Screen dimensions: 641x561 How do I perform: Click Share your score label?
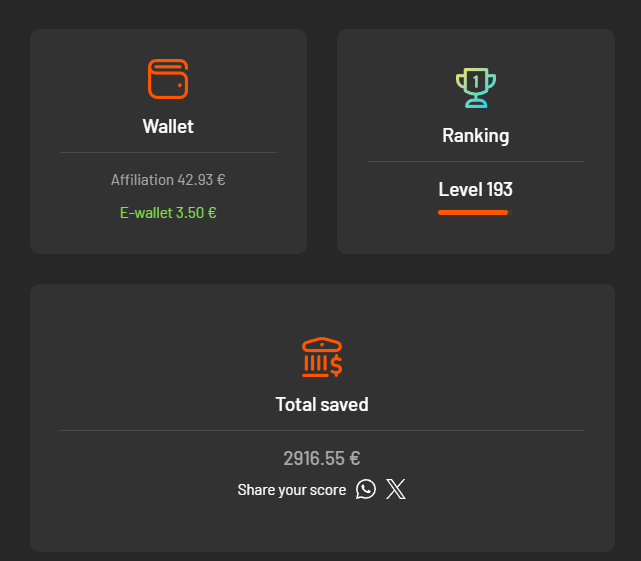[292, 490]
